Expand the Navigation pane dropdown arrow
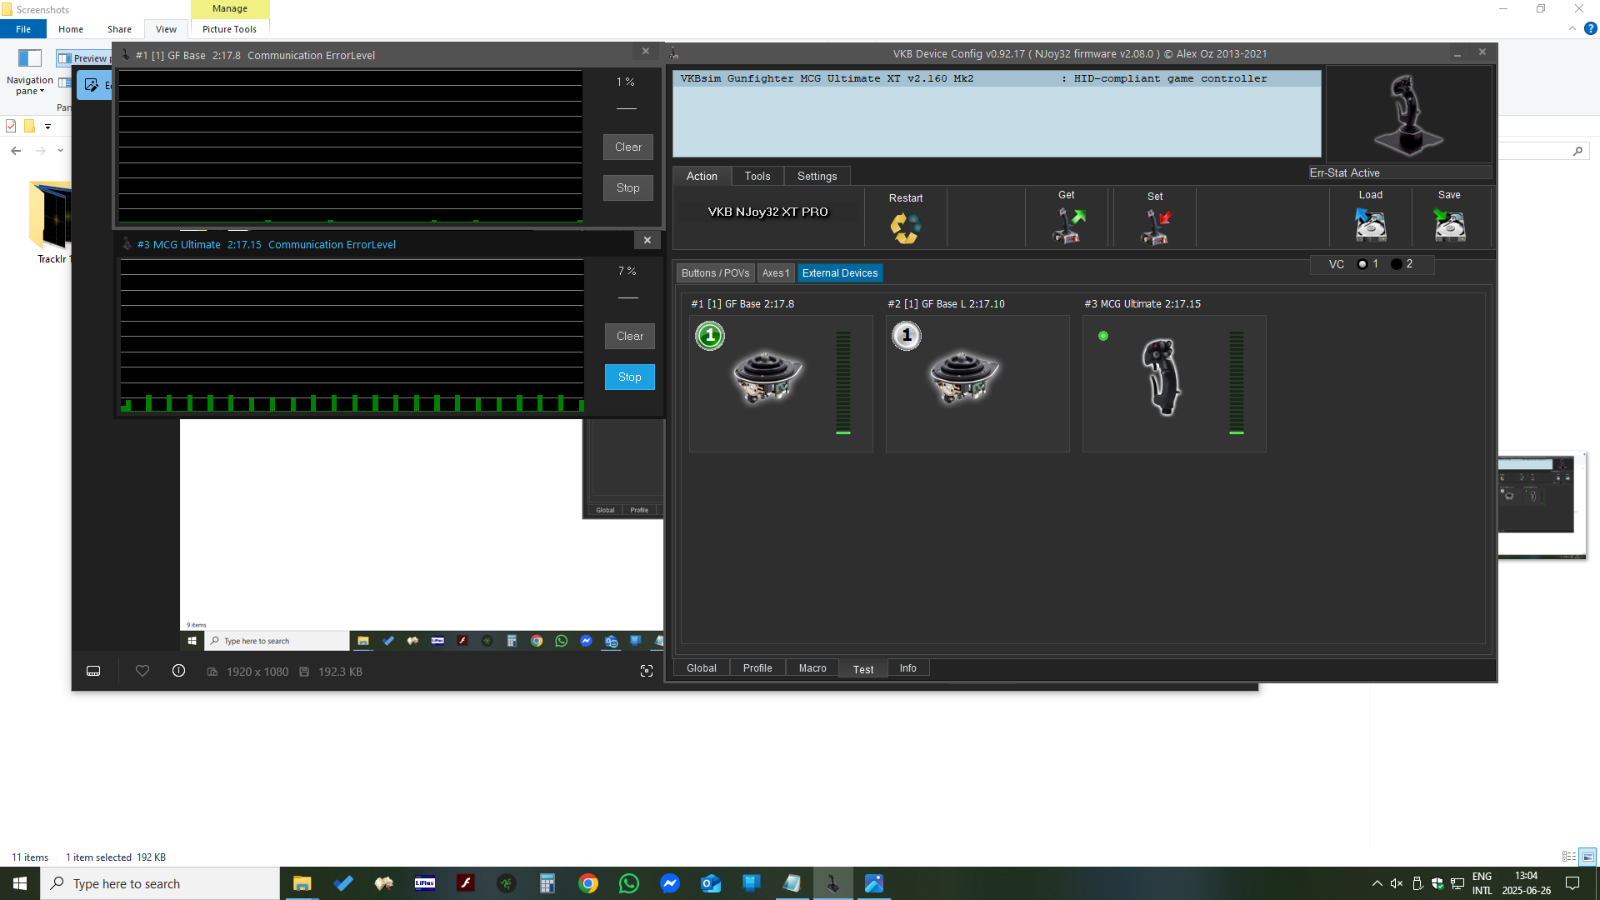The height and width of the screenshot is (900, 1600). (x=42, y=91)
